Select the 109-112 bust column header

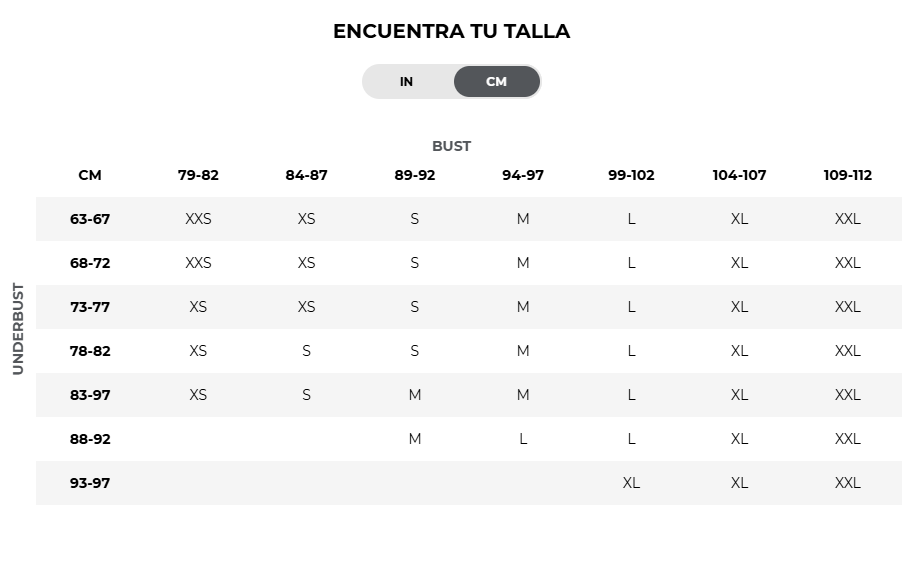coord(848,175)
